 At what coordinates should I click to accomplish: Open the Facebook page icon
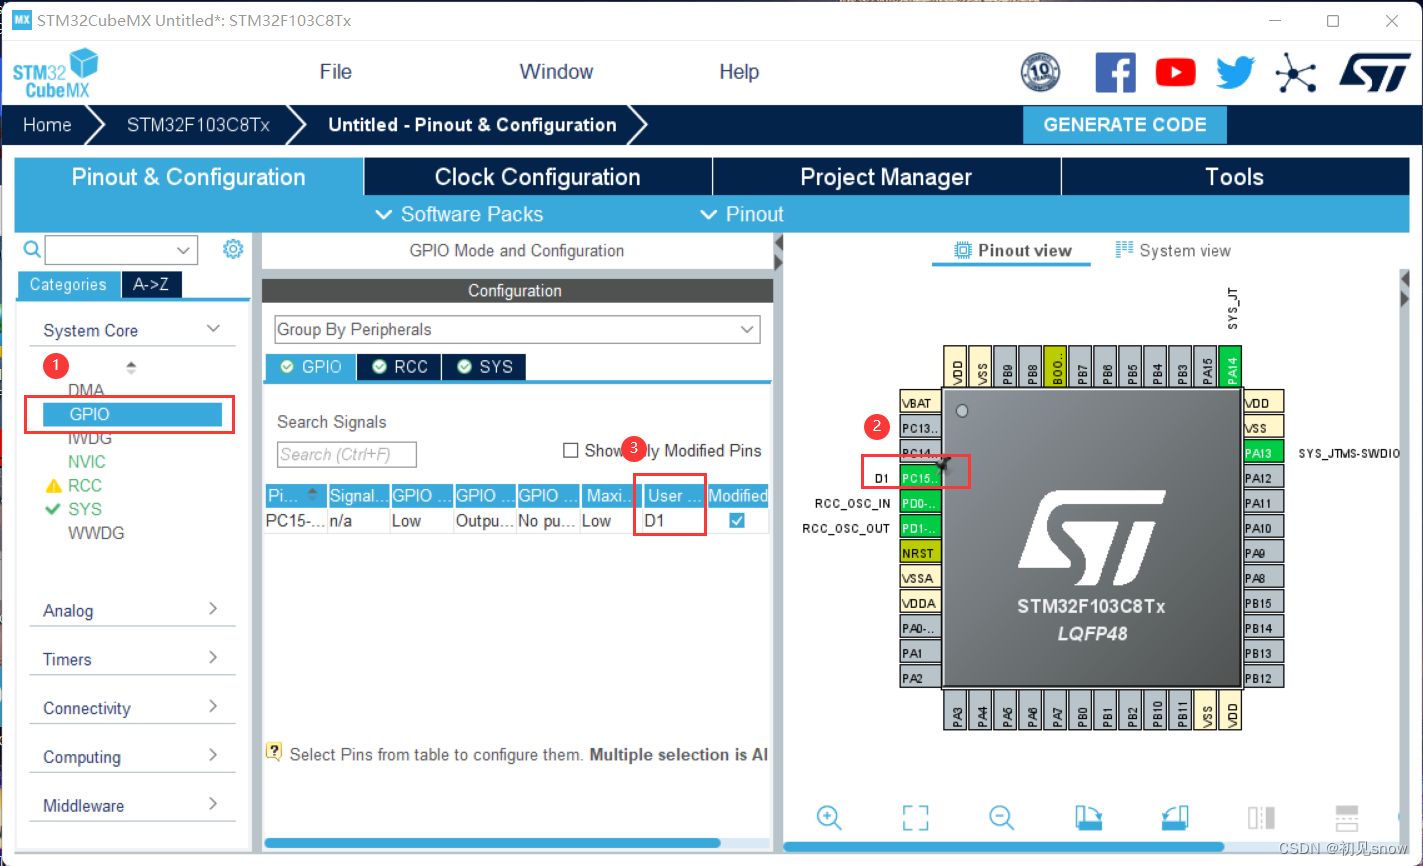tap(1115, 72)
